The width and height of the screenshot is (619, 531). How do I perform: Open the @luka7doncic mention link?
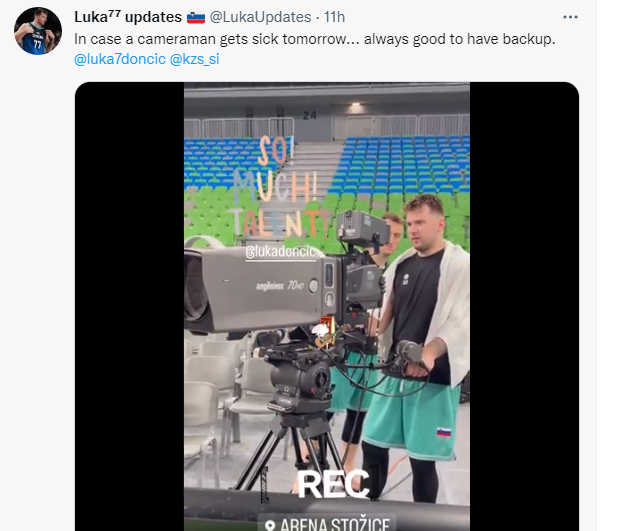(120, 59)
